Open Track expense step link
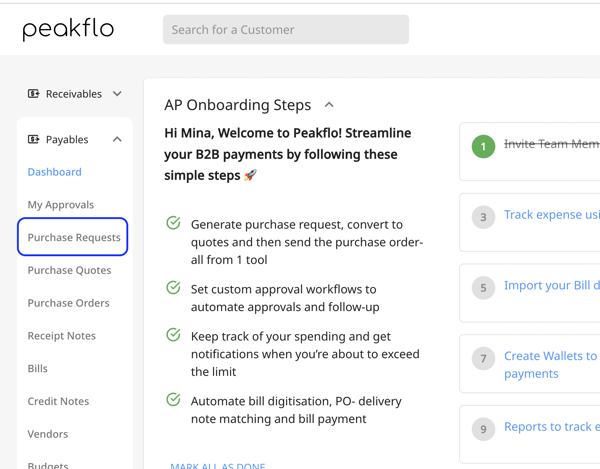The image size is (600, 469). (552, 215)
